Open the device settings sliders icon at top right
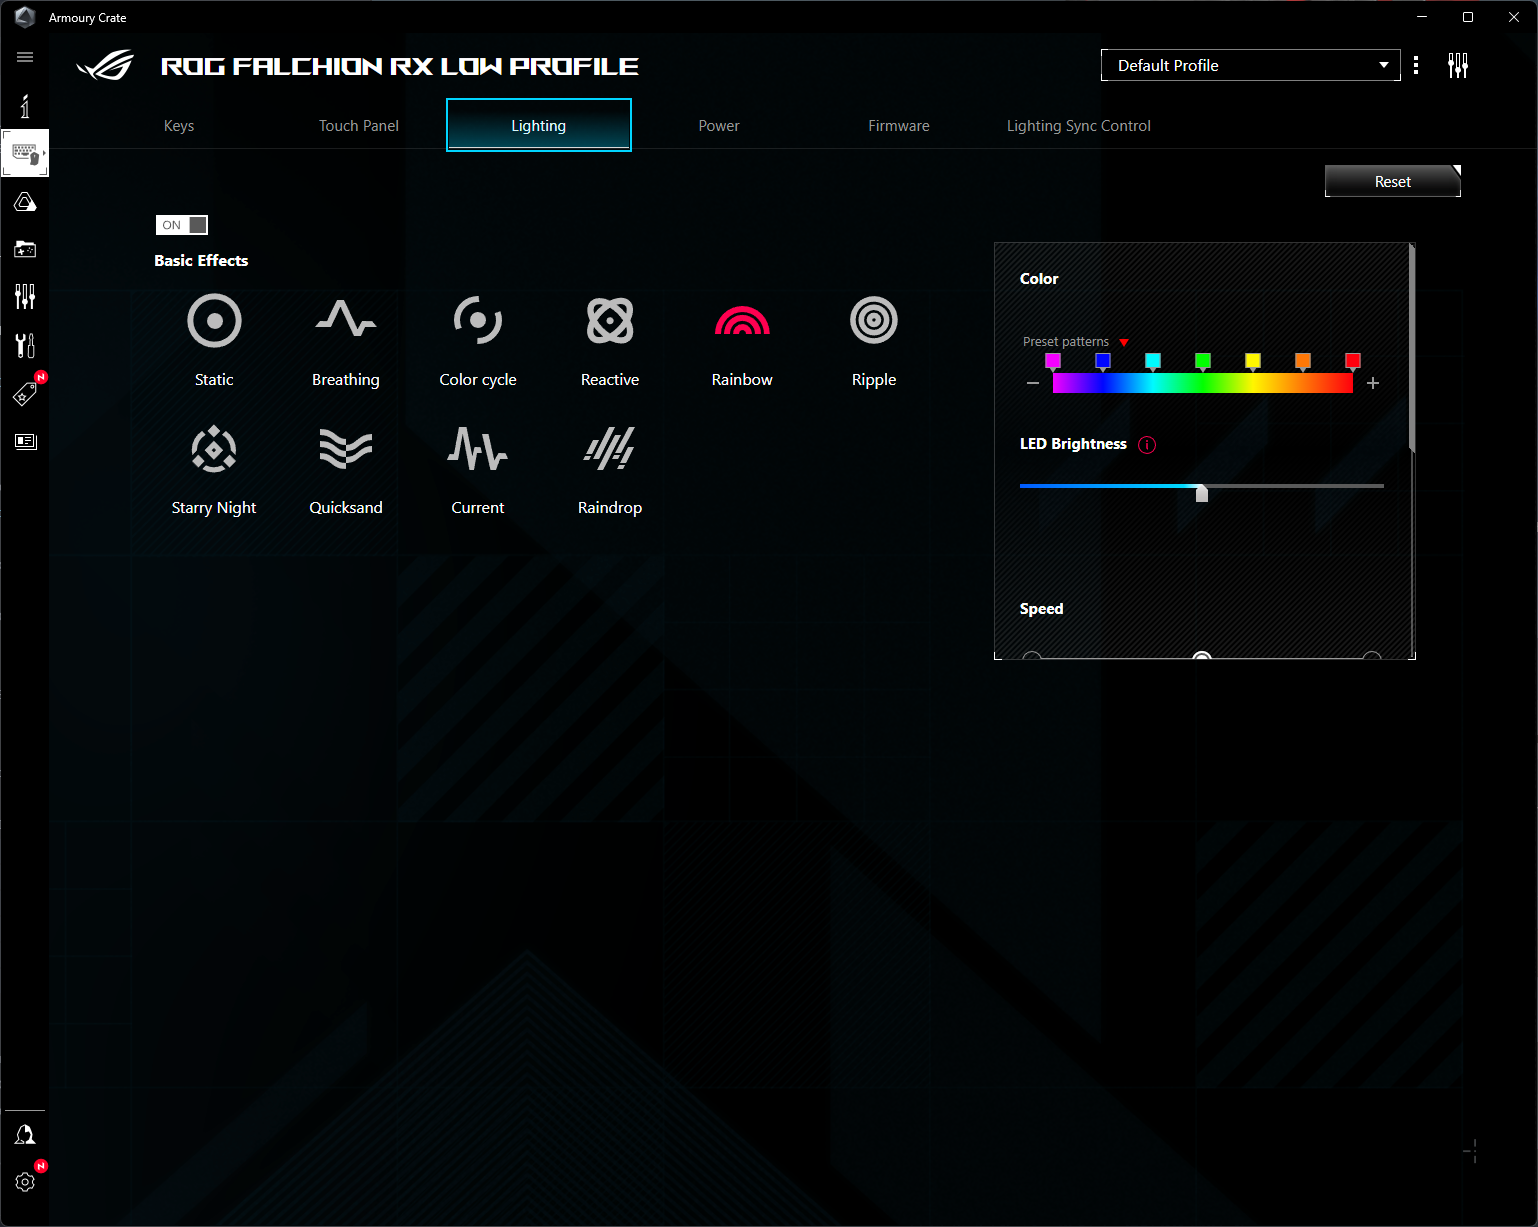The image size is (1538, 1227). pos(1458,65)
